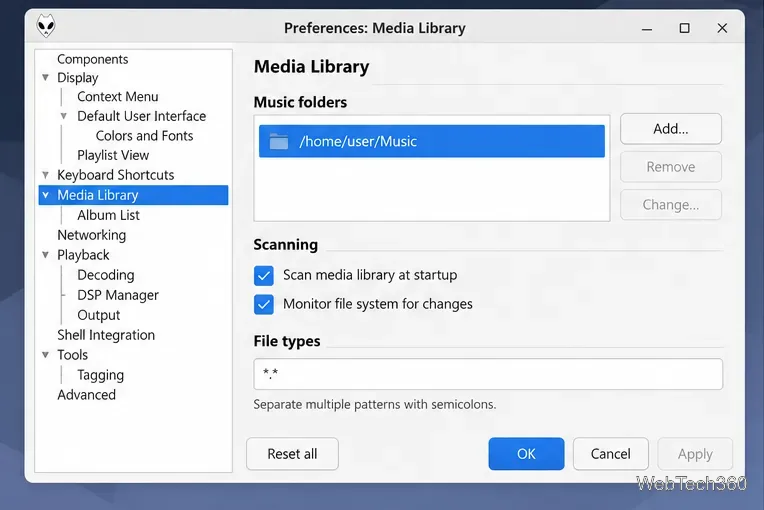Select Tagging under Tools

click(100, 375)
